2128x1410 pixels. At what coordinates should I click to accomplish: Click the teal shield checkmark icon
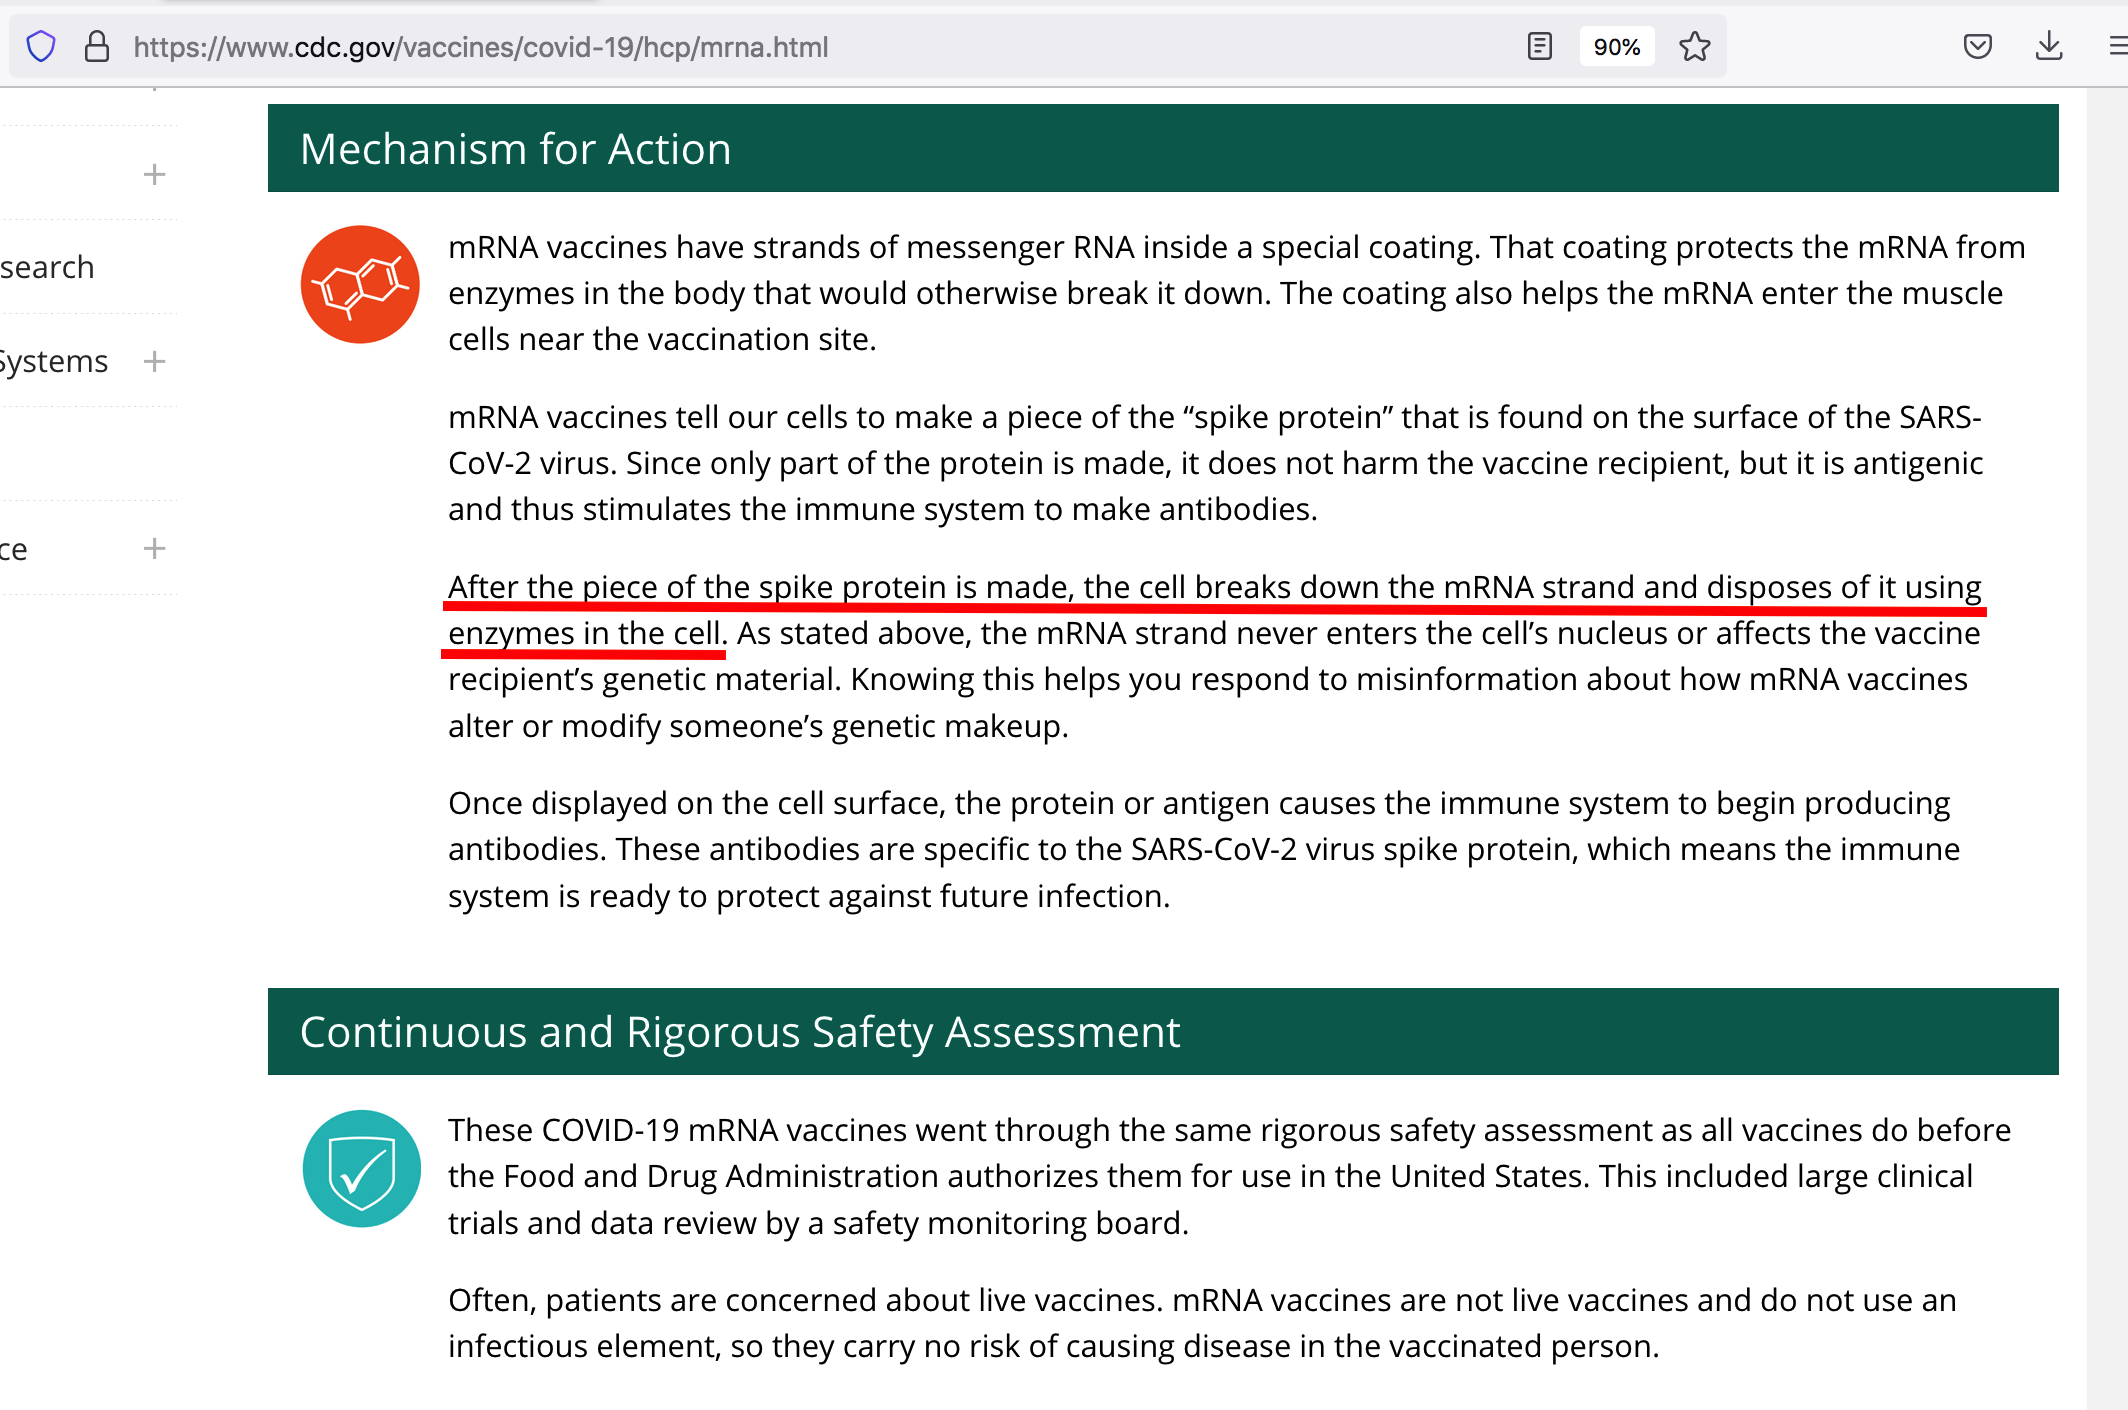tap(361, 1169)
